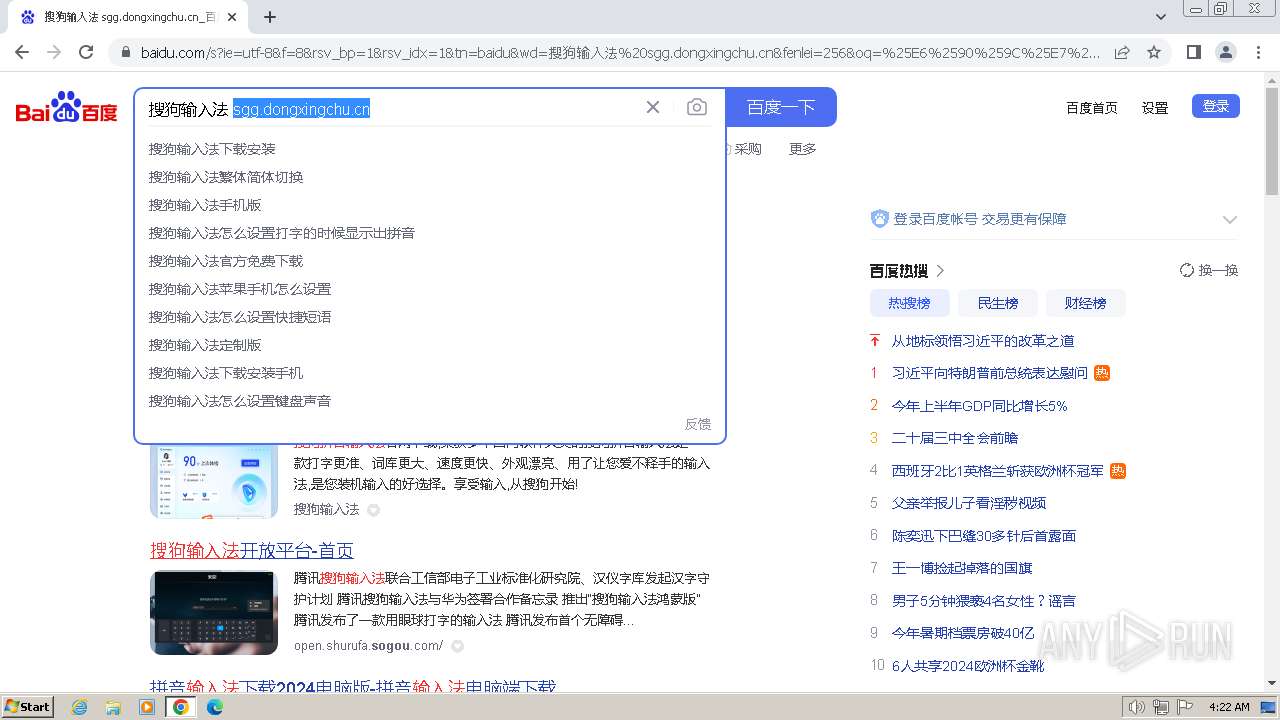
Task: View site info lock icon
Action: pos(125,52)
